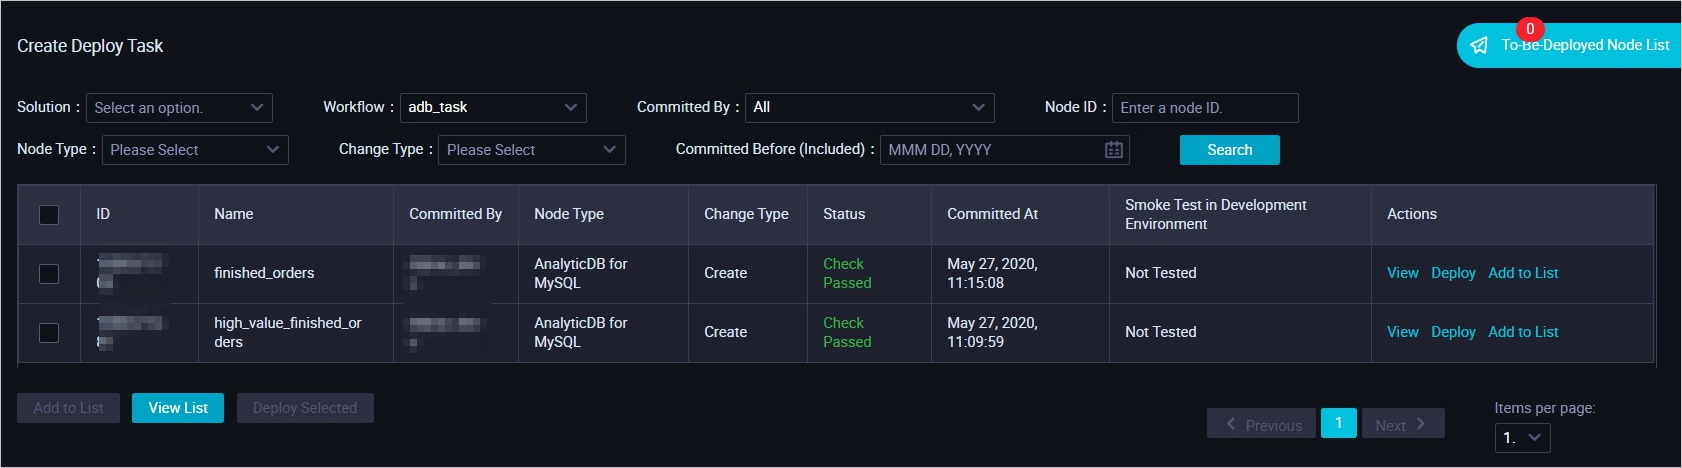1682x468 pixels.
Task: Expand the Items per page dropdown
Action: point(1523,438)
